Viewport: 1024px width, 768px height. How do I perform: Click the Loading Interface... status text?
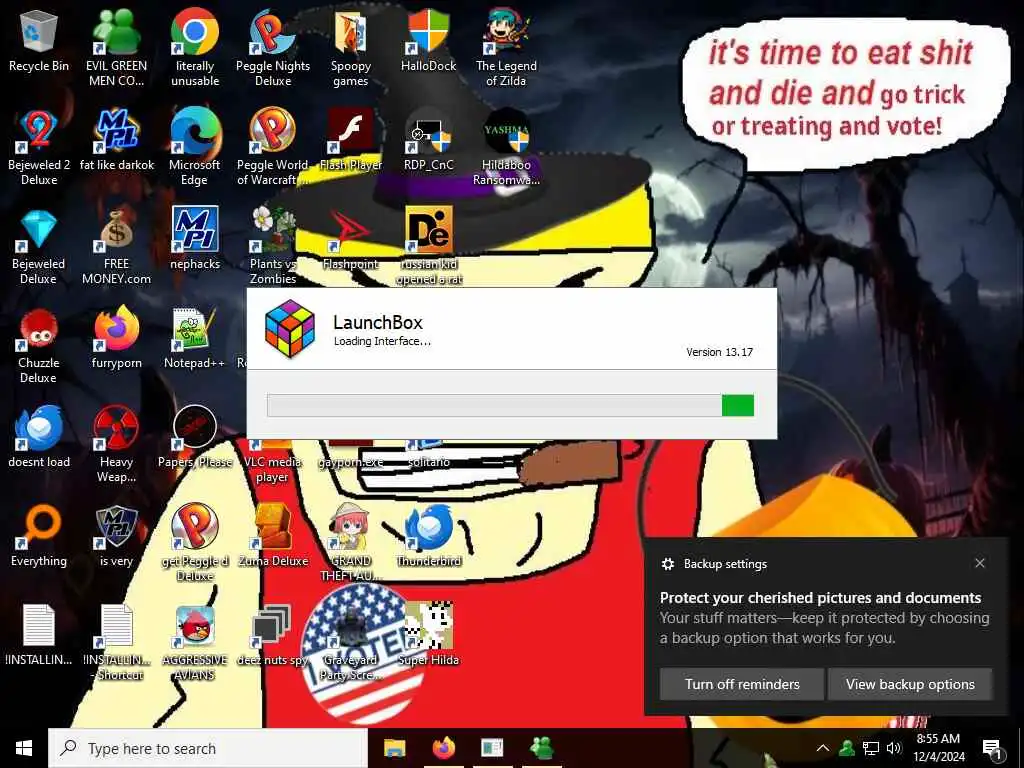tap(382, 341)
